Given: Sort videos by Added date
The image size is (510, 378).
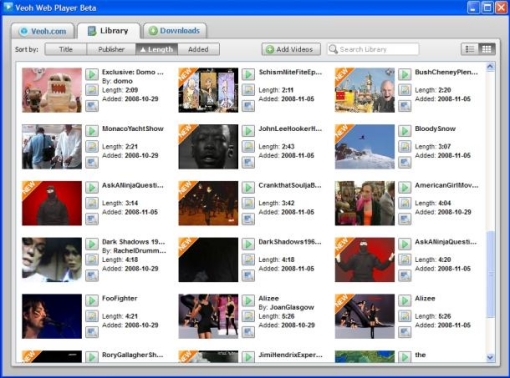Looking at the screenshot, I should coord(198,49).
